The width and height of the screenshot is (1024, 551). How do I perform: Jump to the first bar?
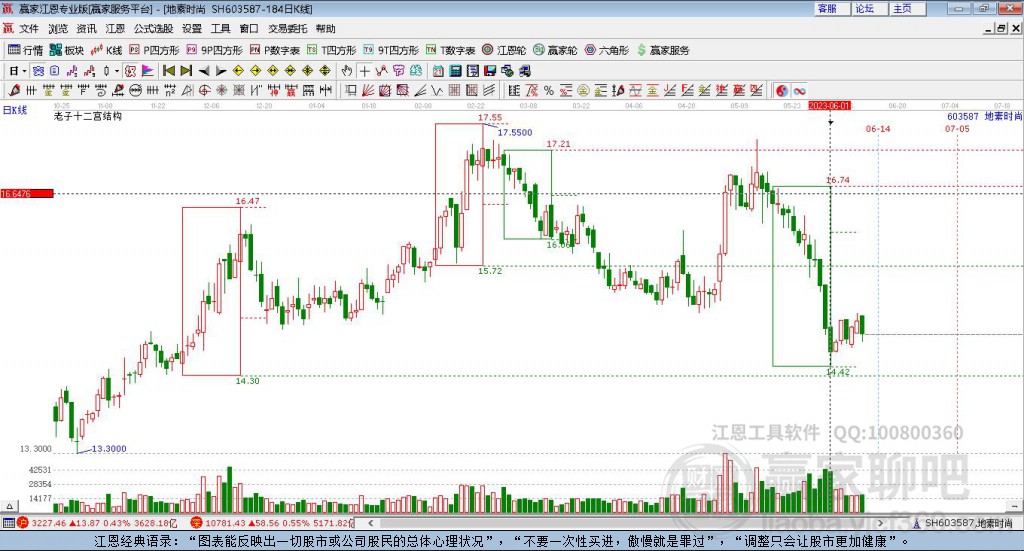(x=168, y=71)
